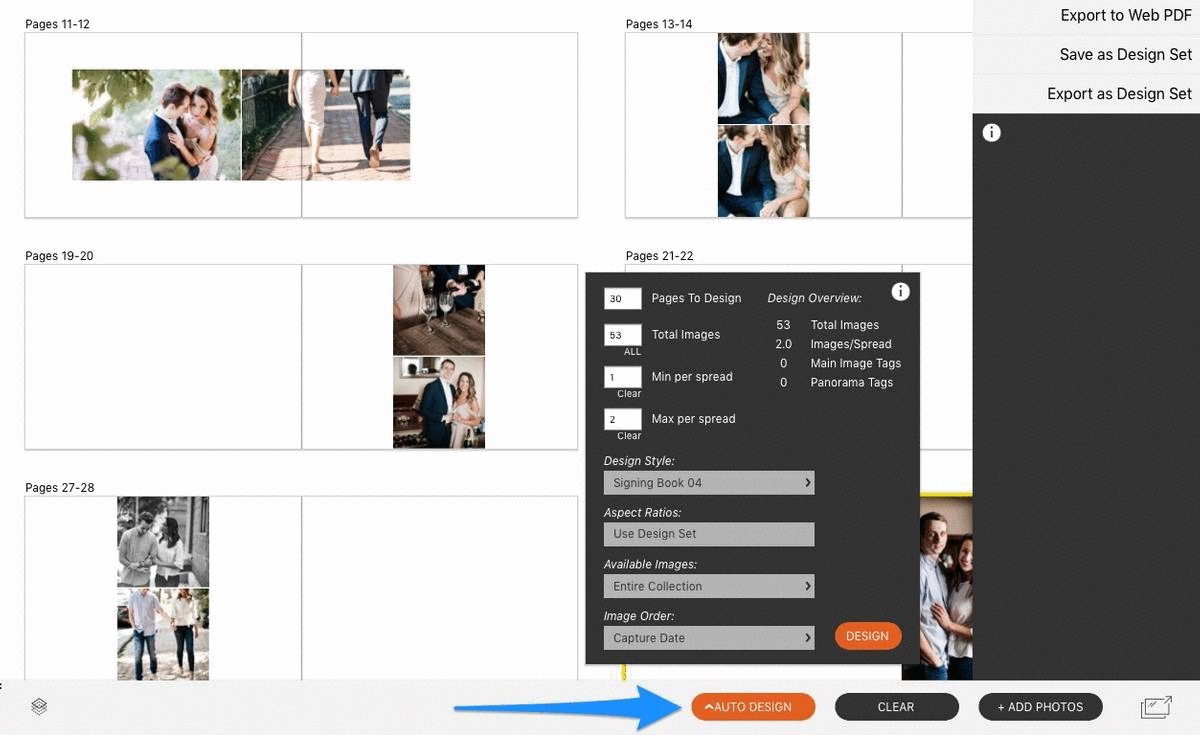Open the Aspect Ratios field showing Use Design Set
This screenshot has width=1200, height=735.
click(x=709, y=534)
